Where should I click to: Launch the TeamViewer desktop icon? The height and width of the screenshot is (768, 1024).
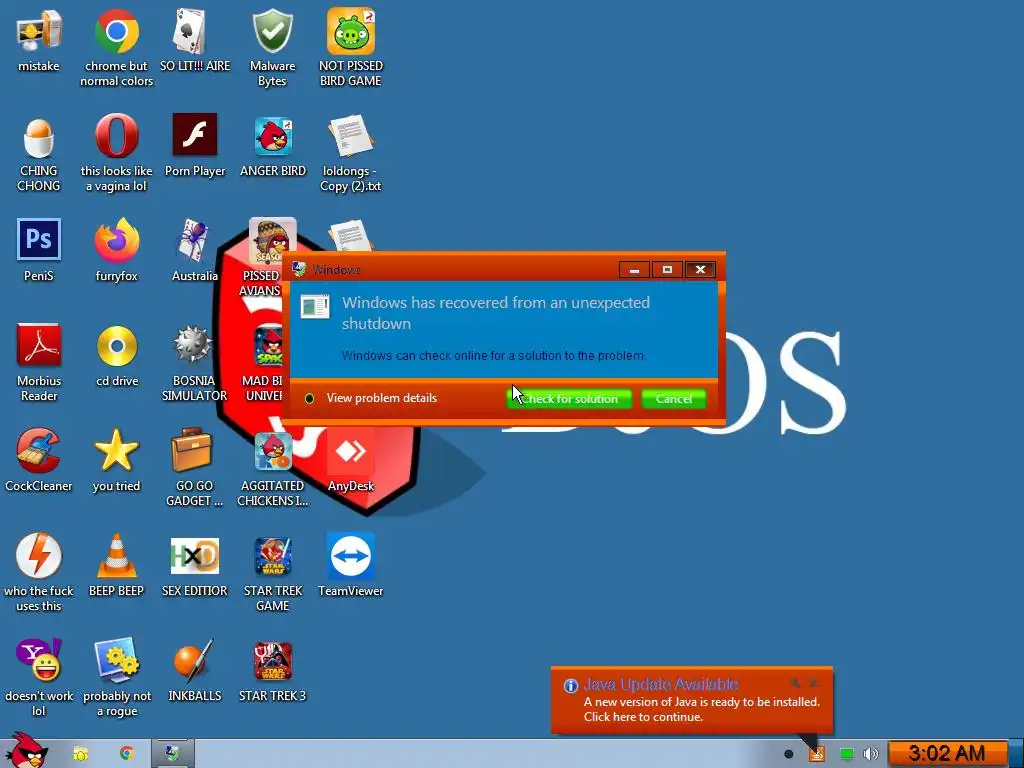click(351, 556)
